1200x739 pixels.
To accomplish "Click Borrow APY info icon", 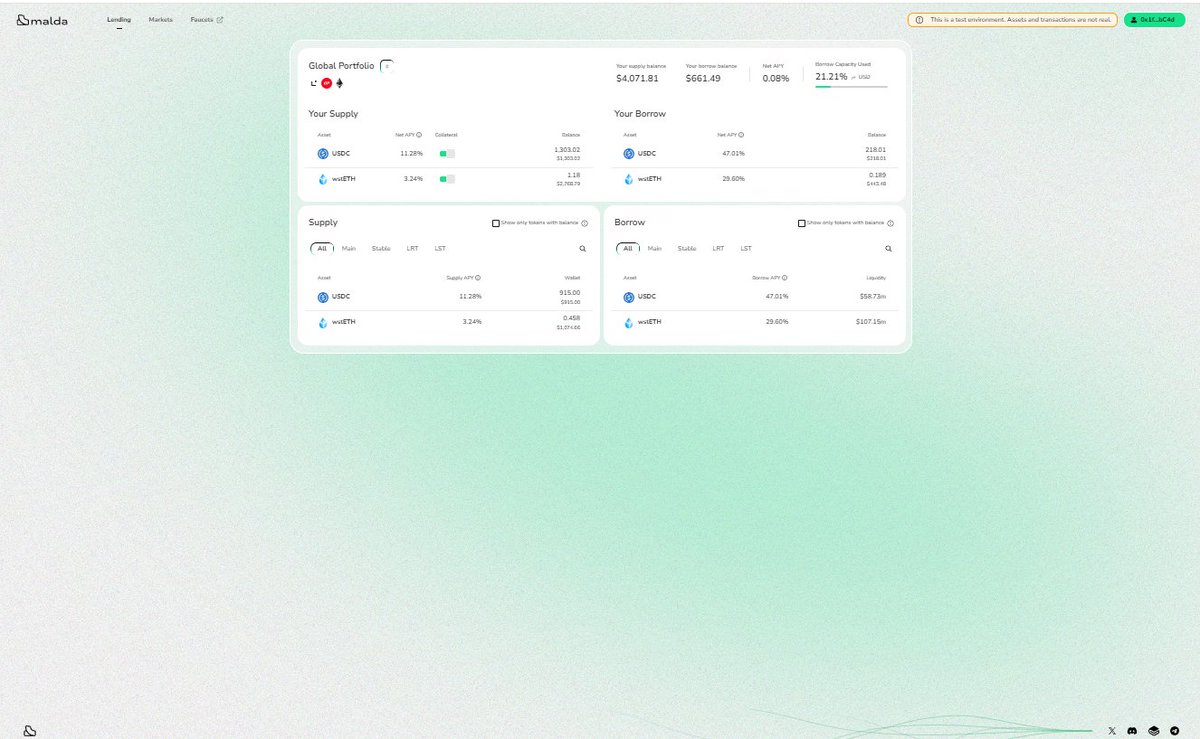I will [x=784, y=278].
